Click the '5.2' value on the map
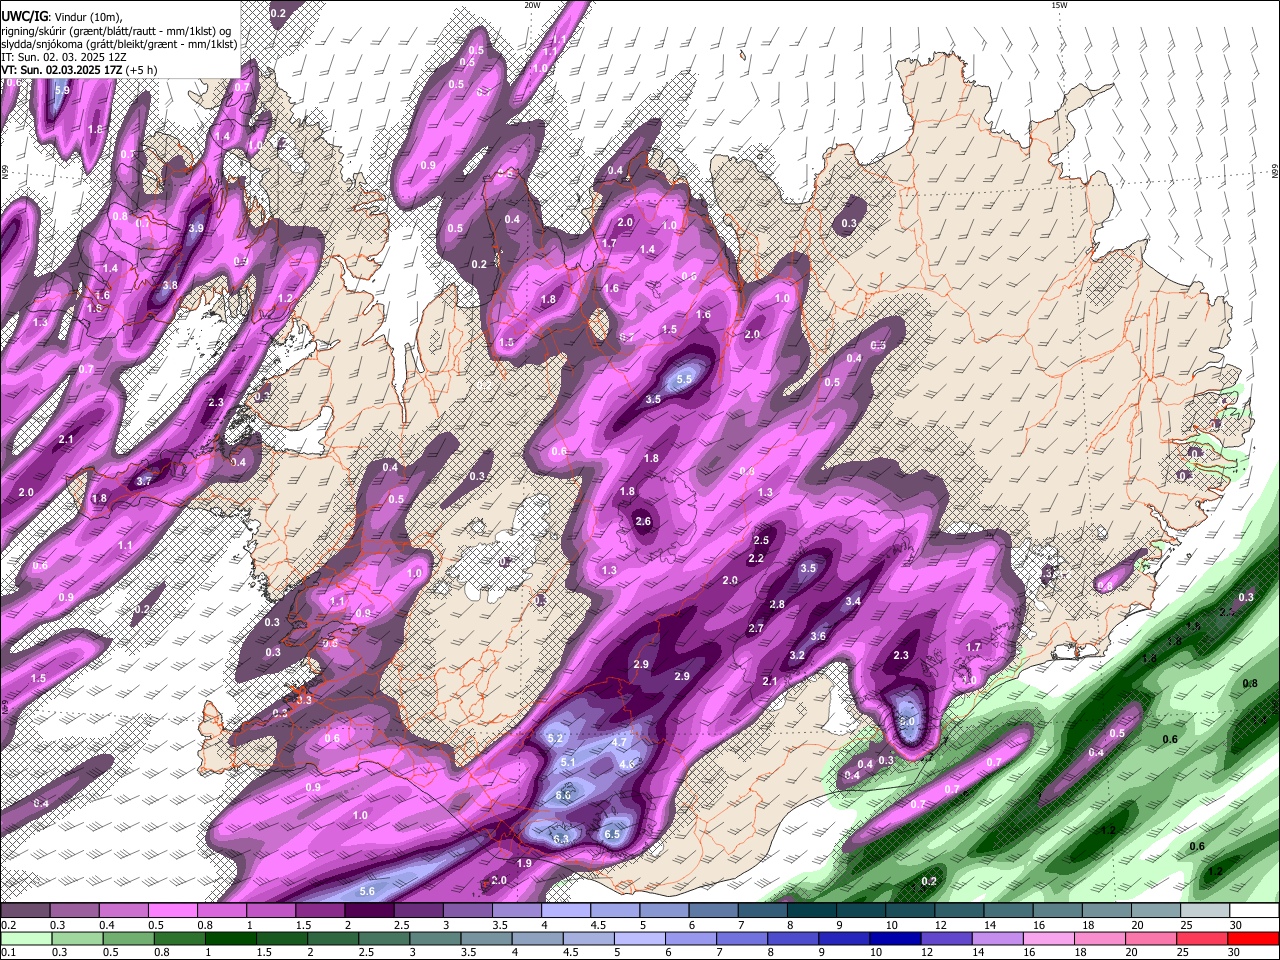Screen dimensions: 1280x960 pyautogui.click(x=557, y=738)
